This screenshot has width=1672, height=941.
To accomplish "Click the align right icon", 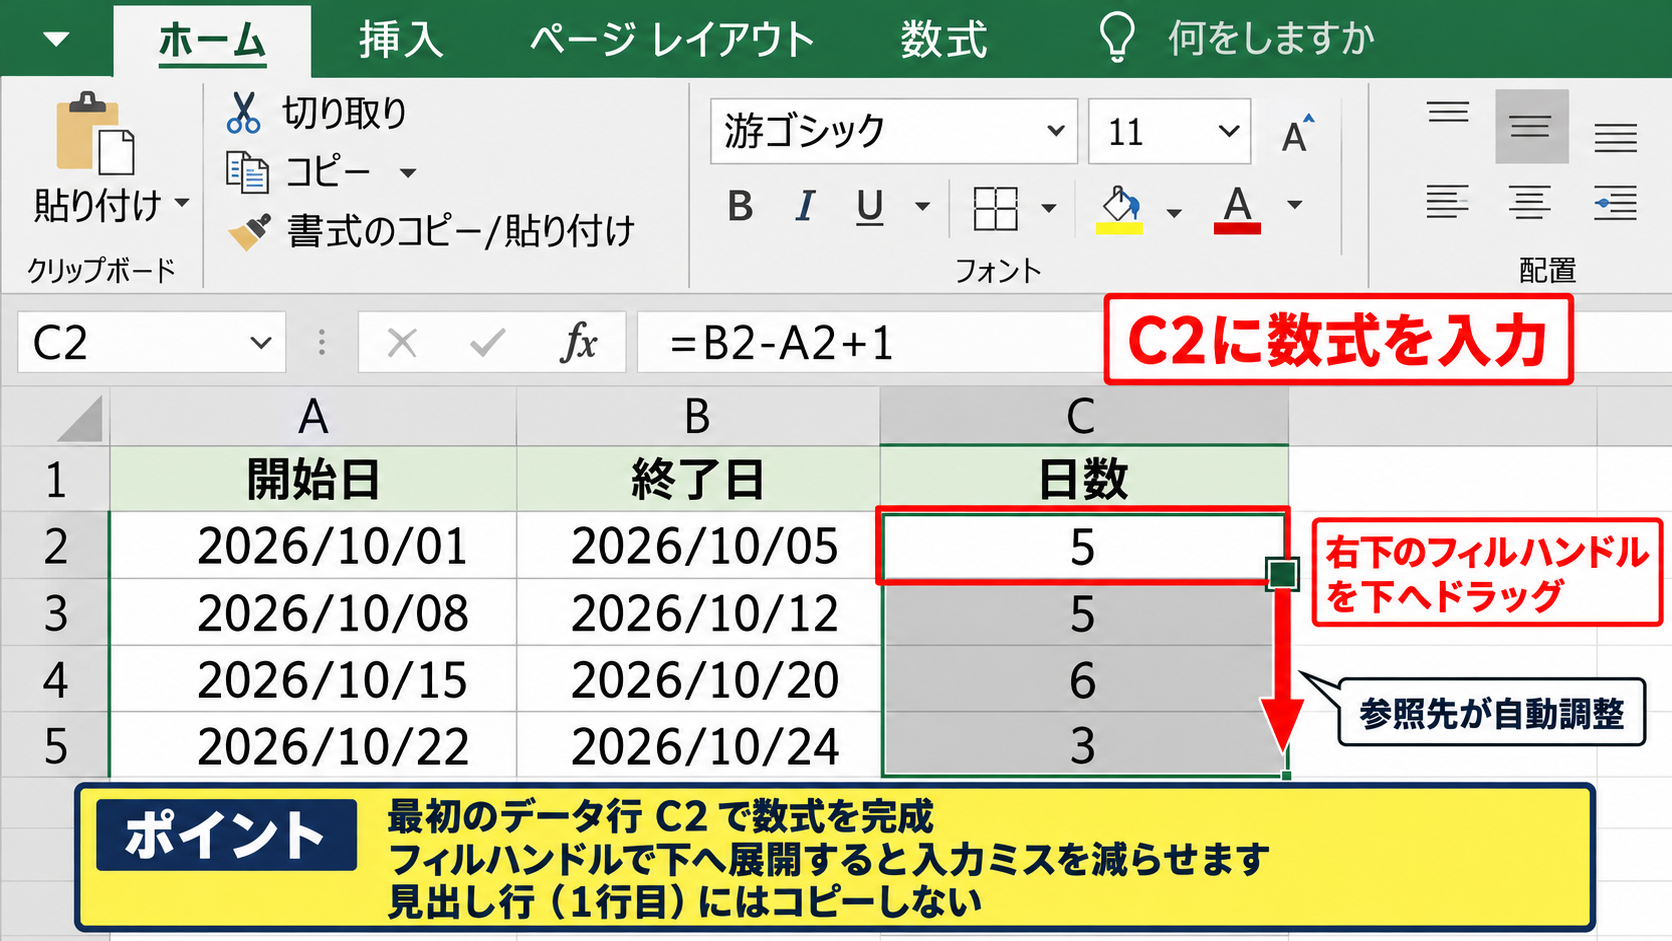I will tap(1615, 203).
